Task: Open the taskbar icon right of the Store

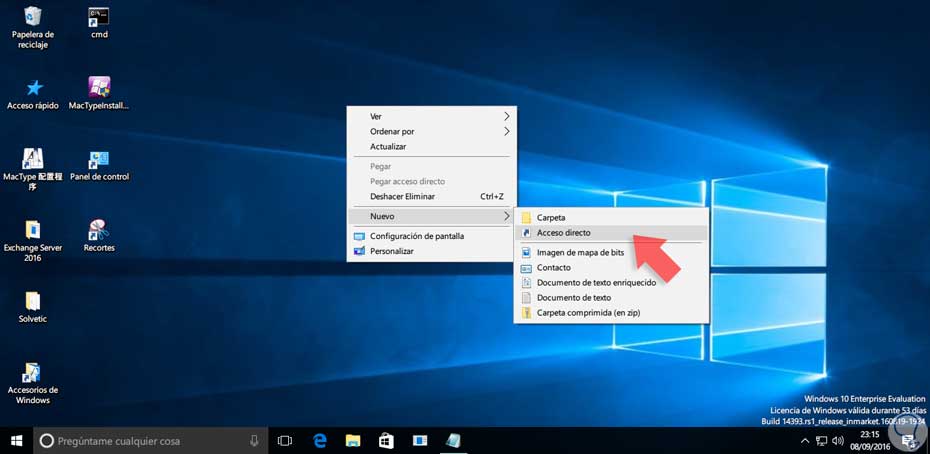Action: [x=420, y=440]
